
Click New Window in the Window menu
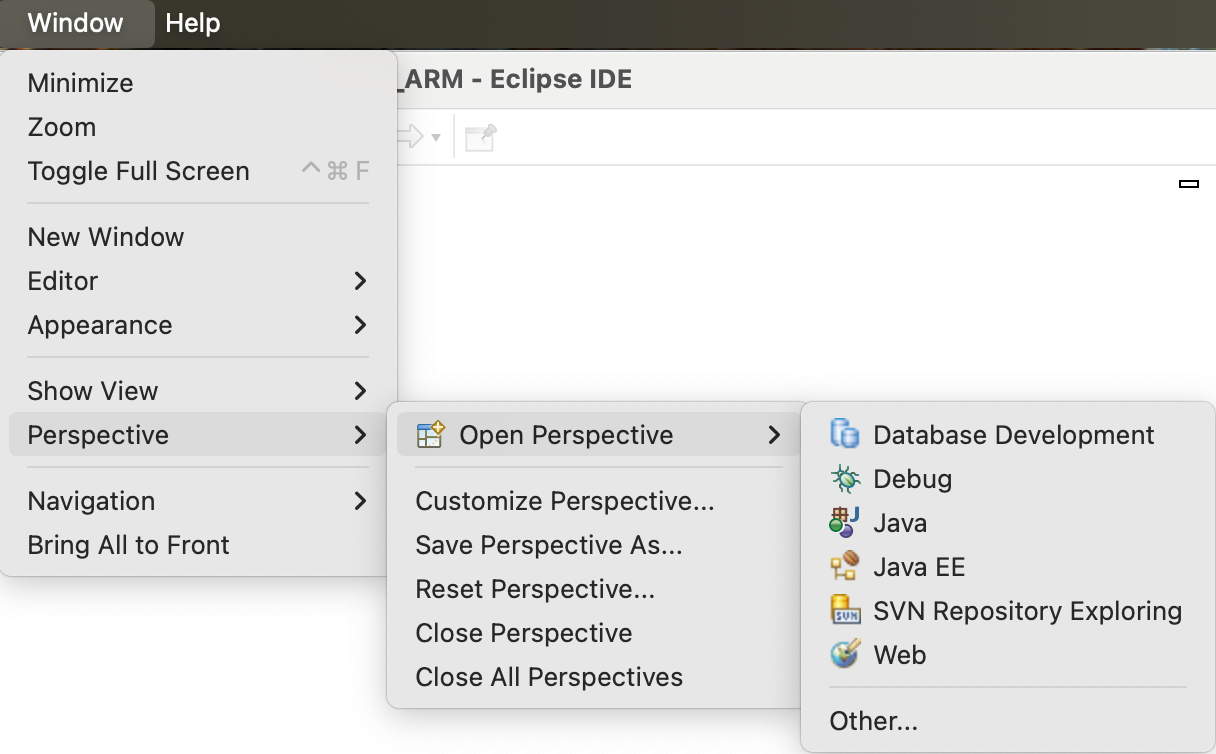pyautogui.click(x=106, y=237)
